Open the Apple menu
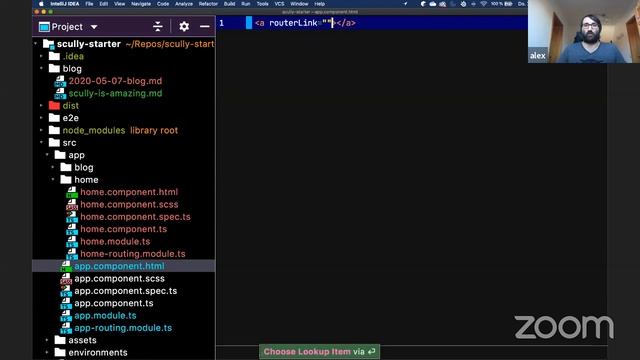Viewport: 640px width, 360px height. [x=41, y=4]
